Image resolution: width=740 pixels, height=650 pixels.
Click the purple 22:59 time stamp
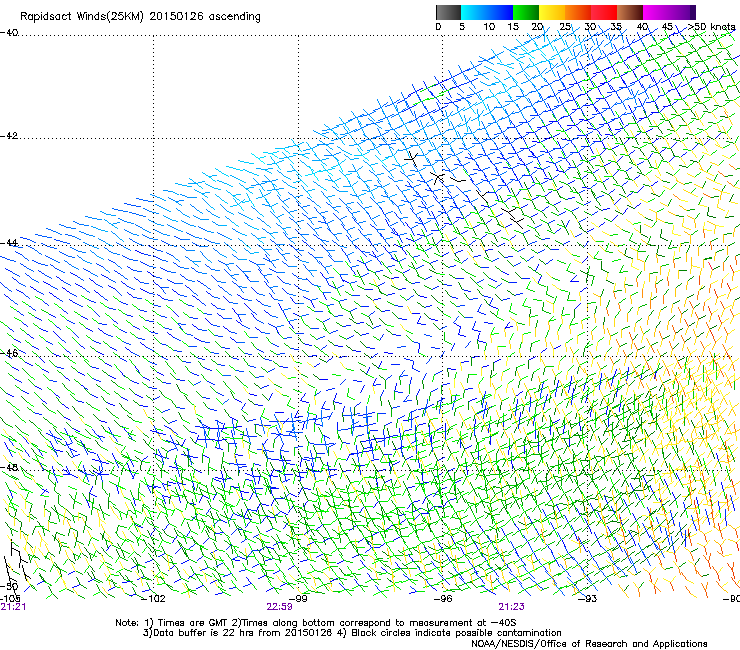(279, 607)
